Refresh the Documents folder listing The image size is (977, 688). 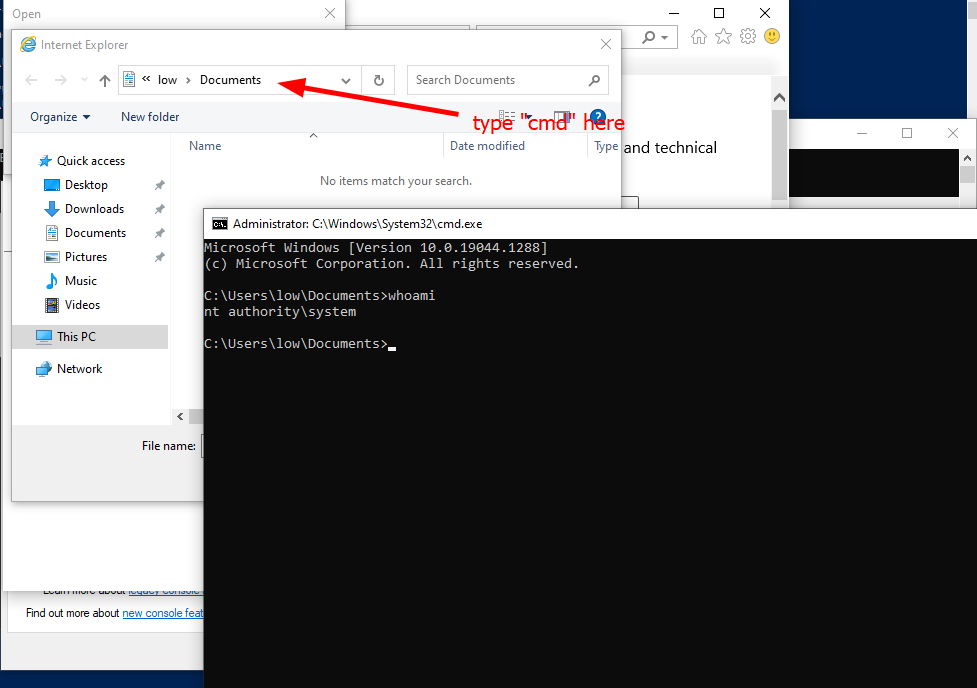(378, 80)
